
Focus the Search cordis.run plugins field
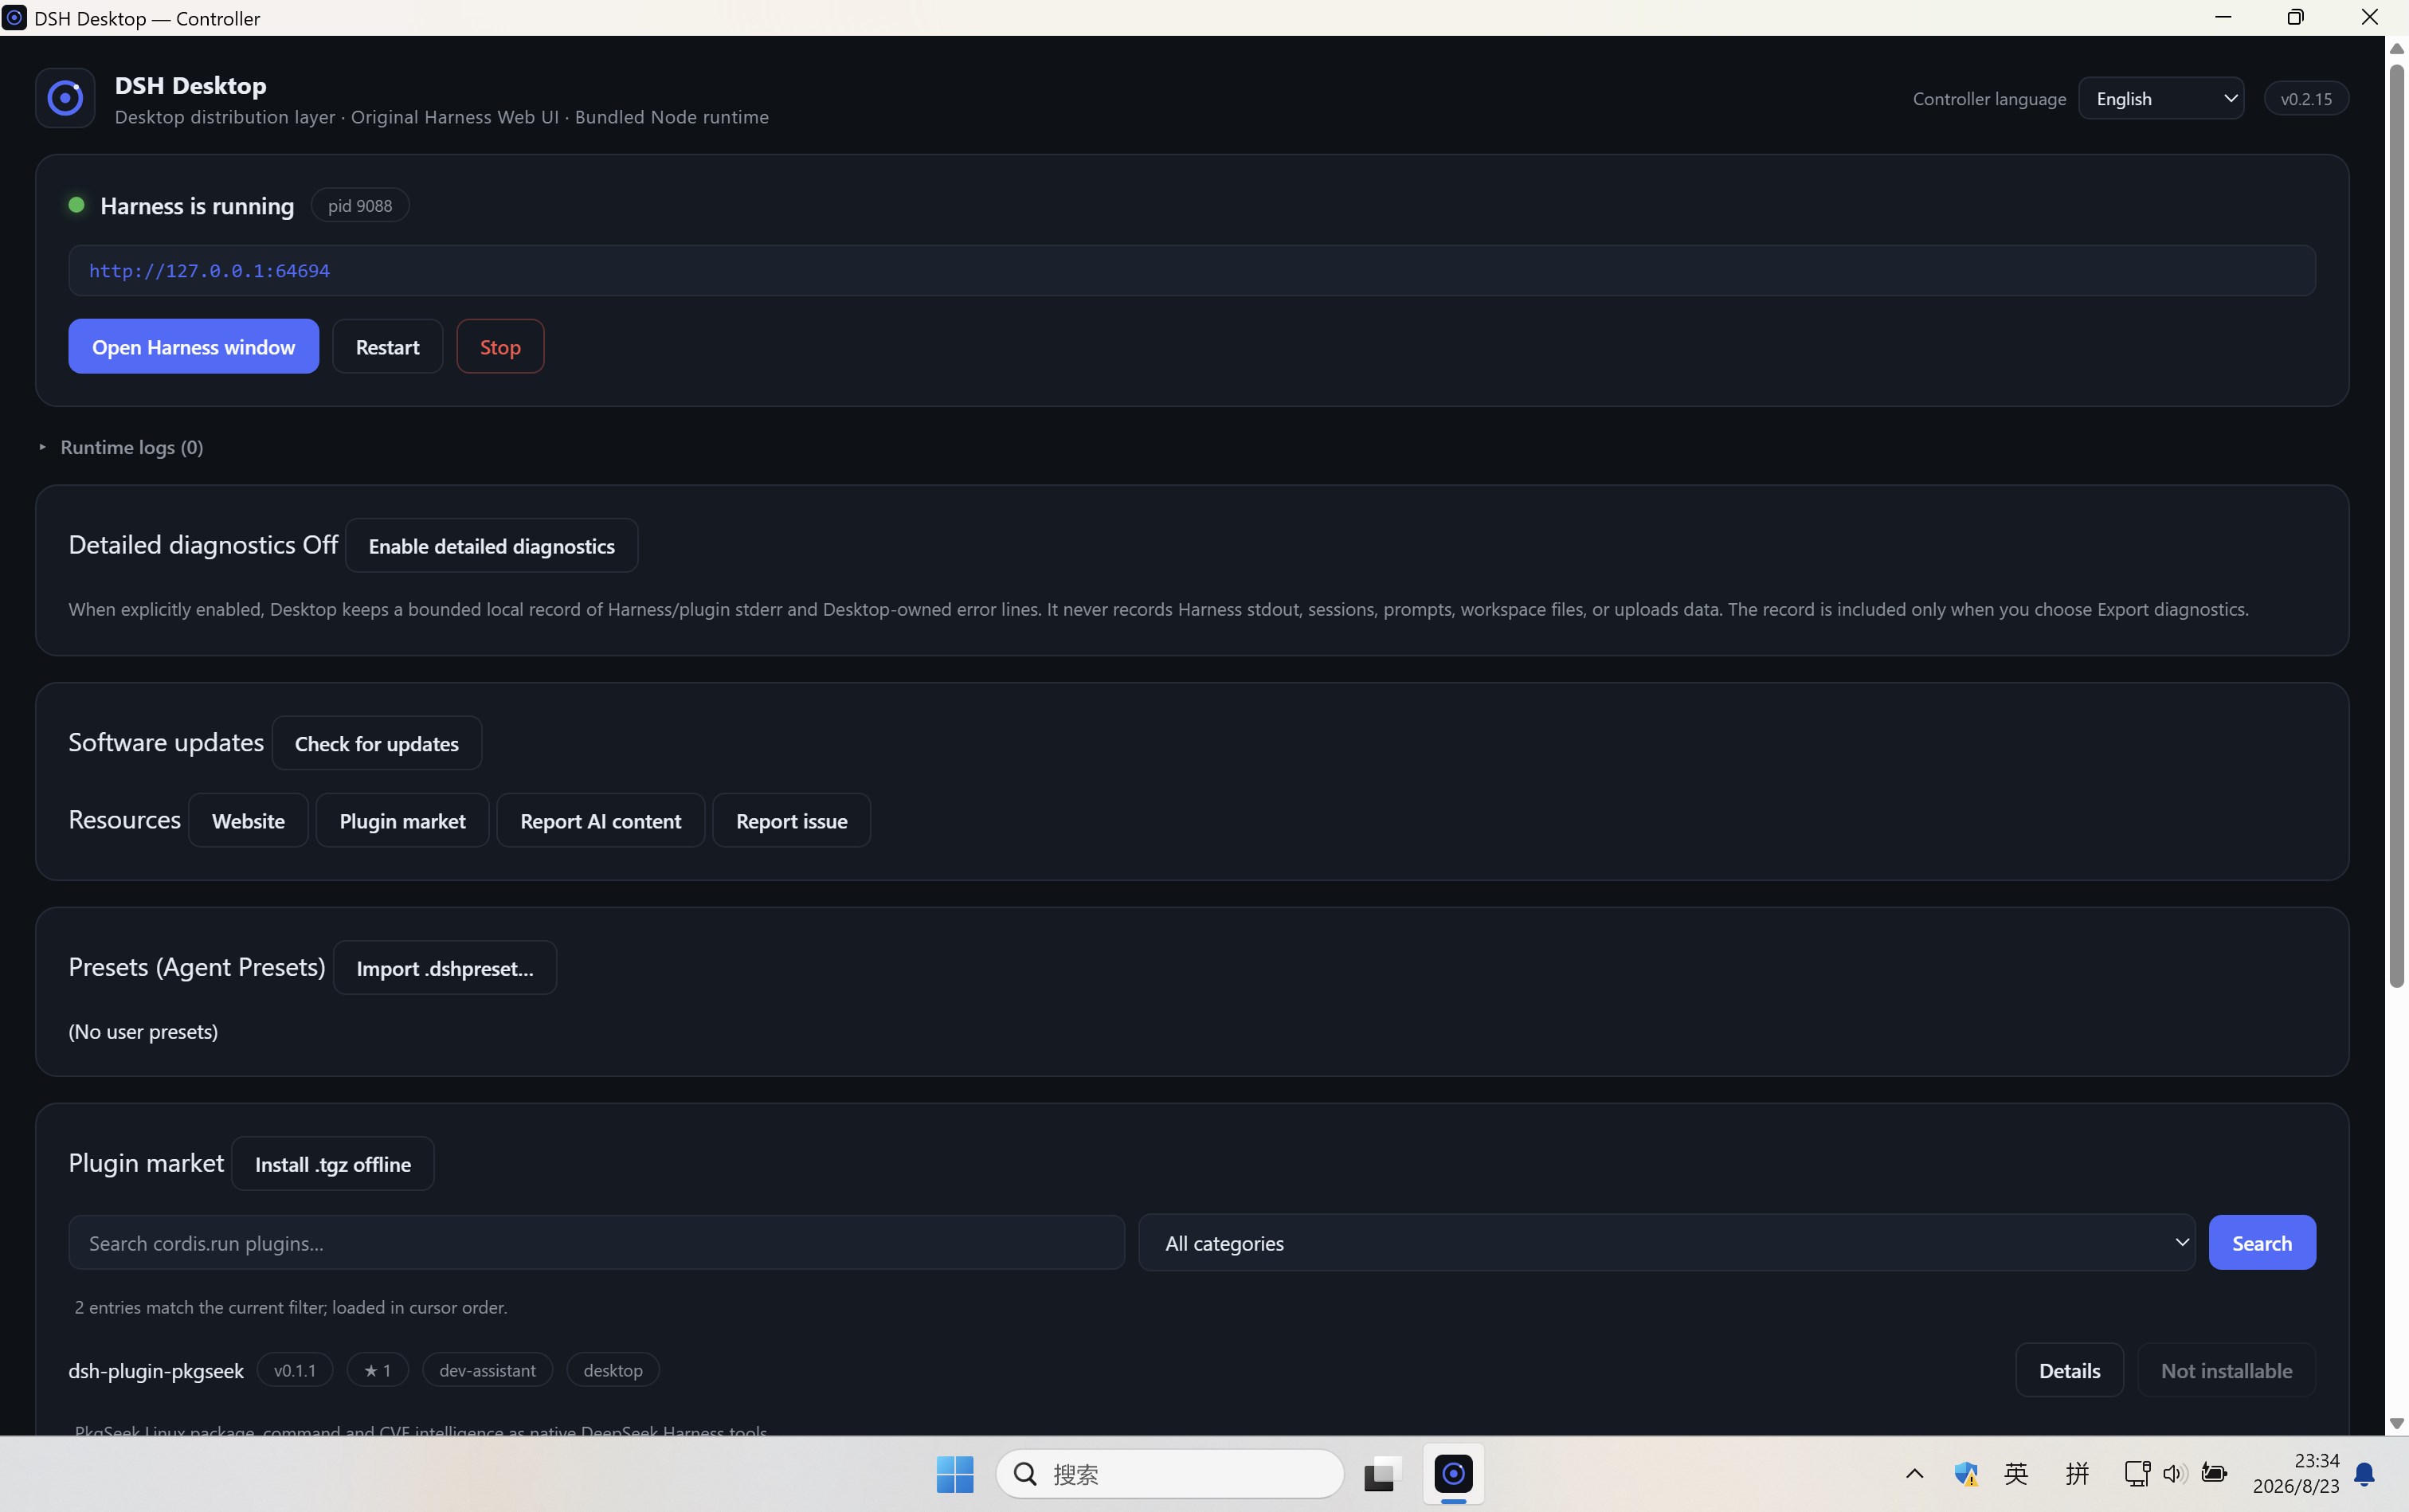tap(597, 1243)
